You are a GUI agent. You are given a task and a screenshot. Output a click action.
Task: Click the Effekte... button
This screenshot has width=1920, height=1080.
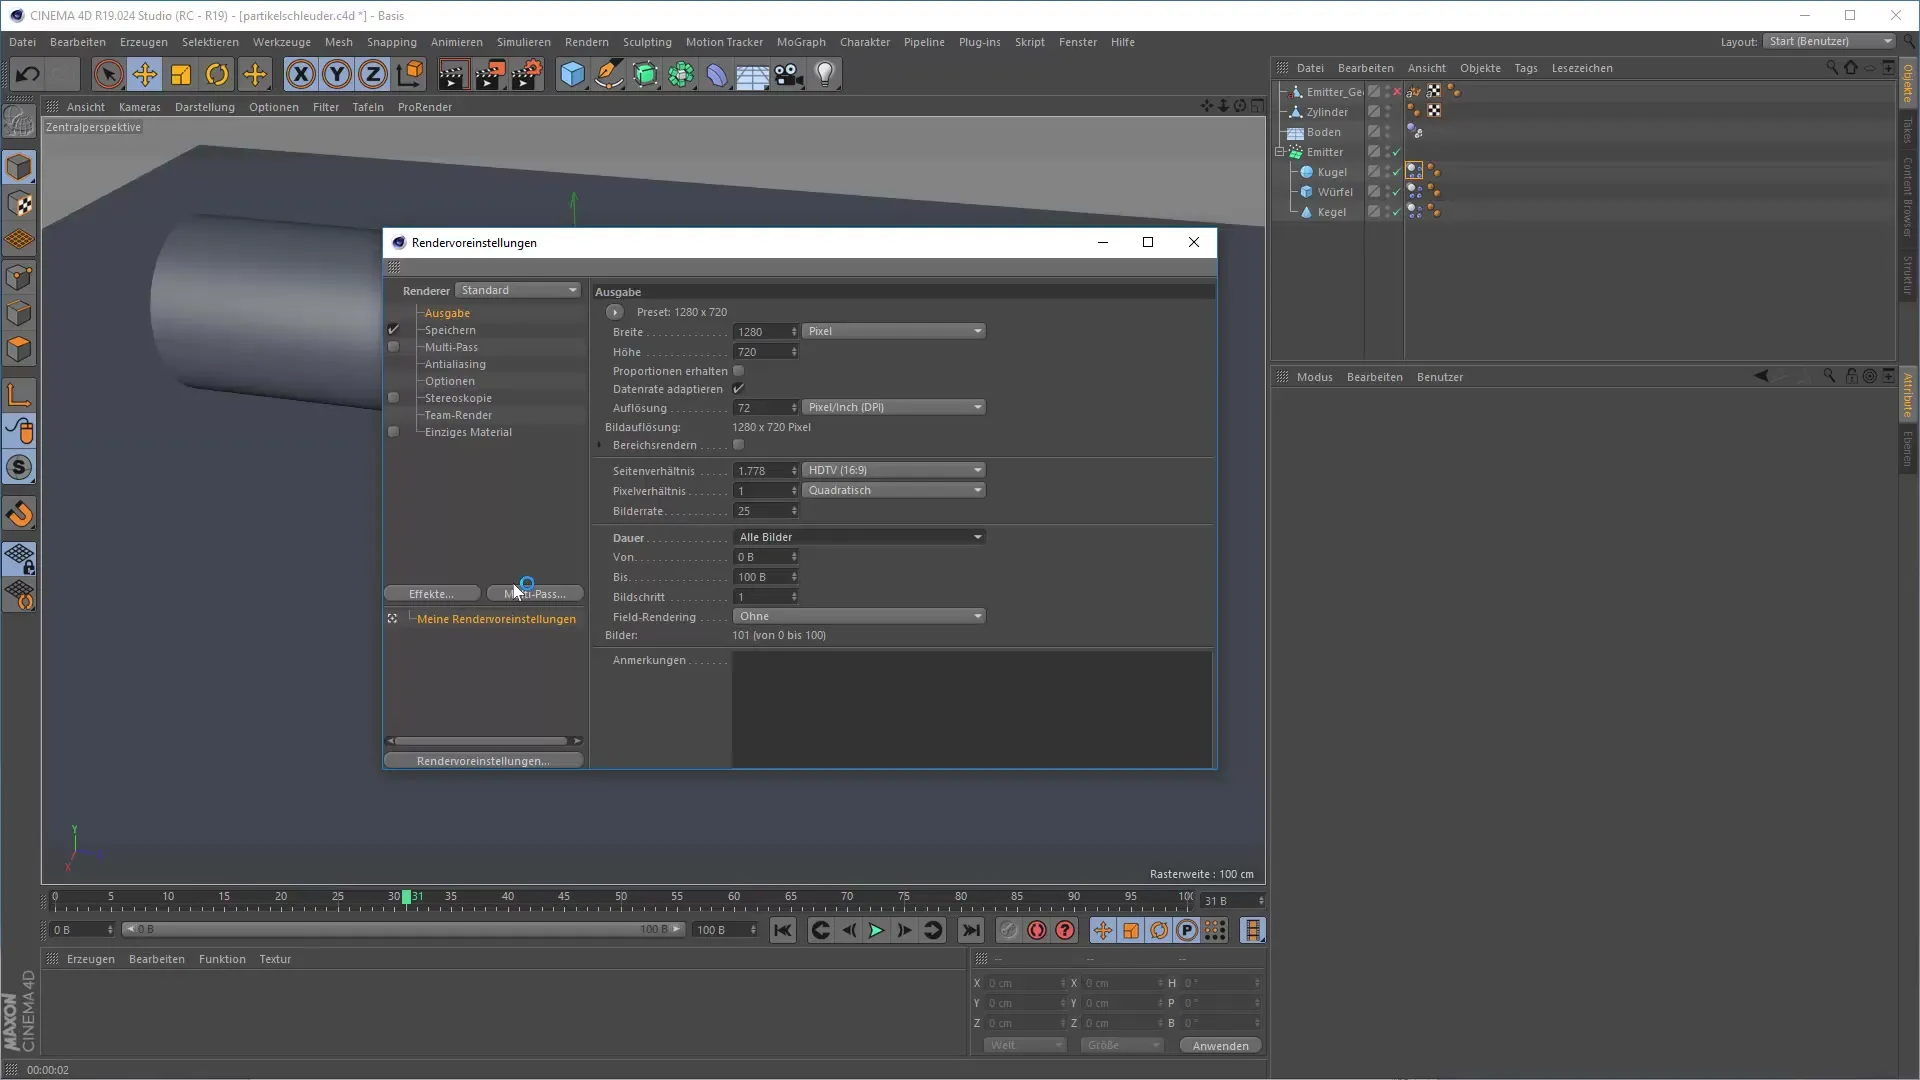pos(431,594)
